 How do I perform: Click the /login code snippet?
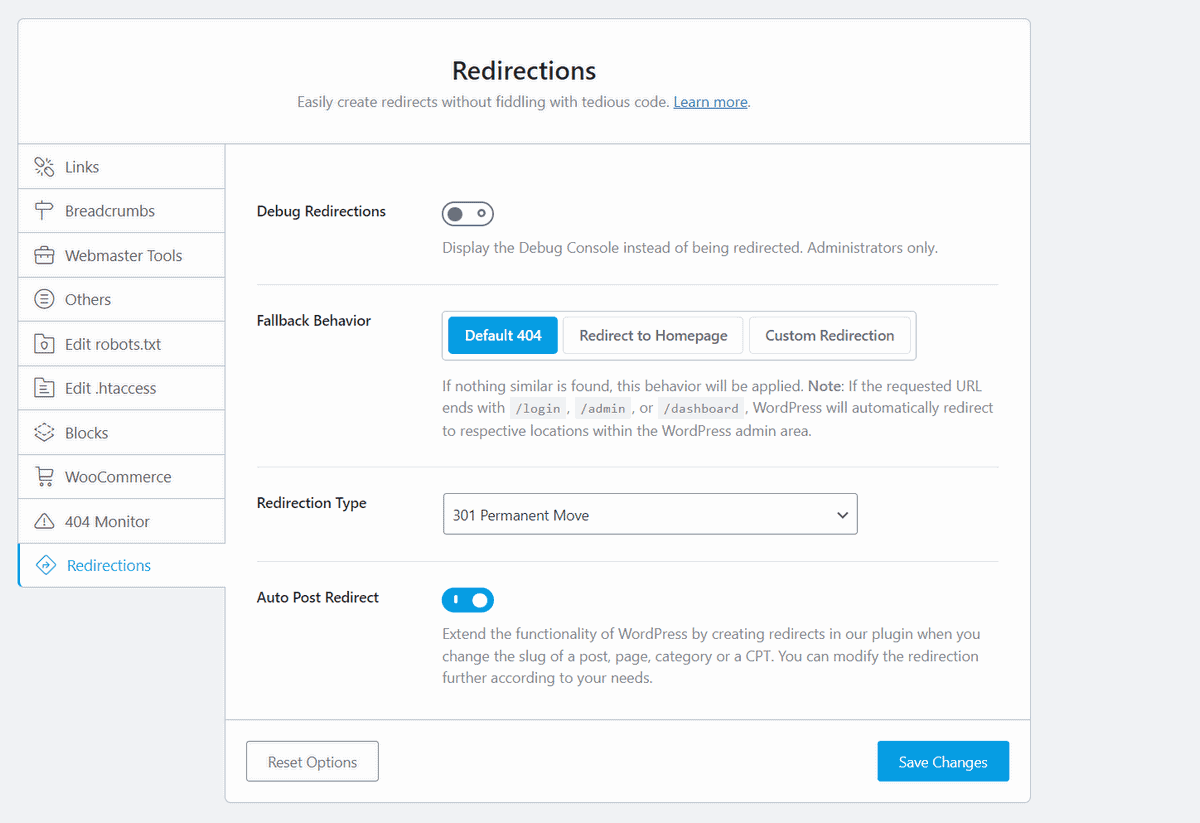pos(537,408)
